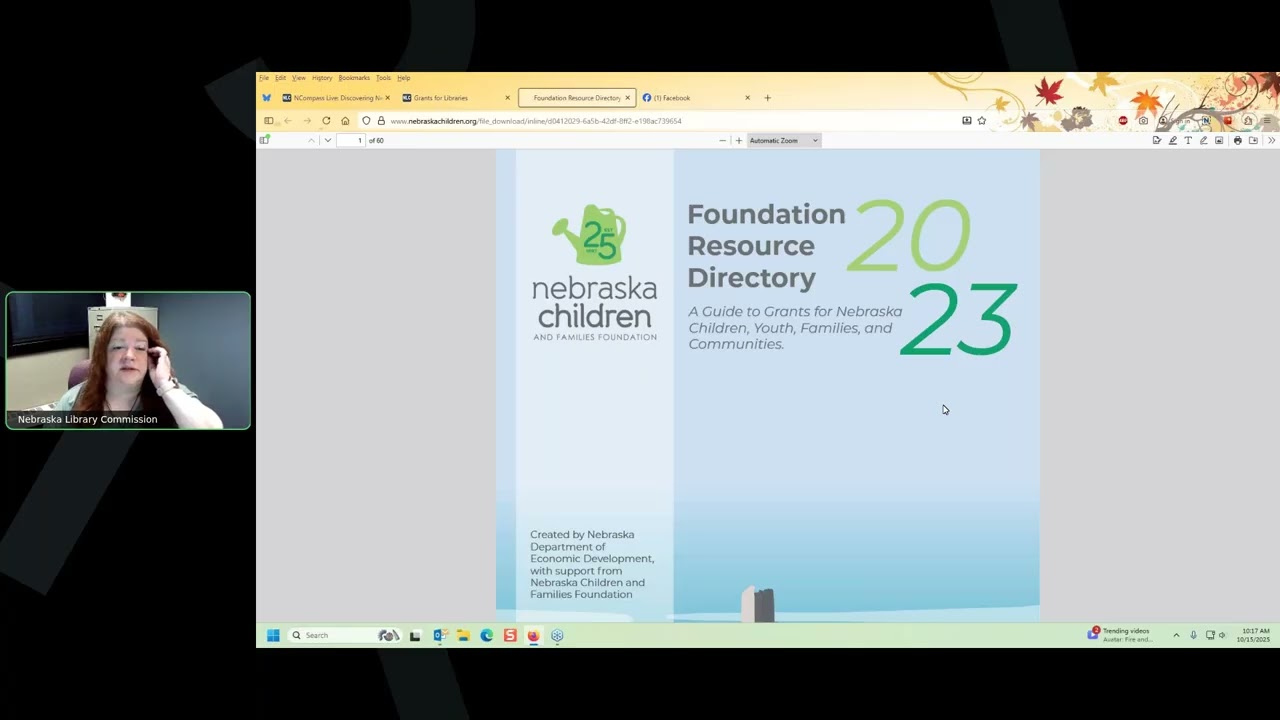Open the History menu
The image size is (1280, 720).
coord(322,78)
